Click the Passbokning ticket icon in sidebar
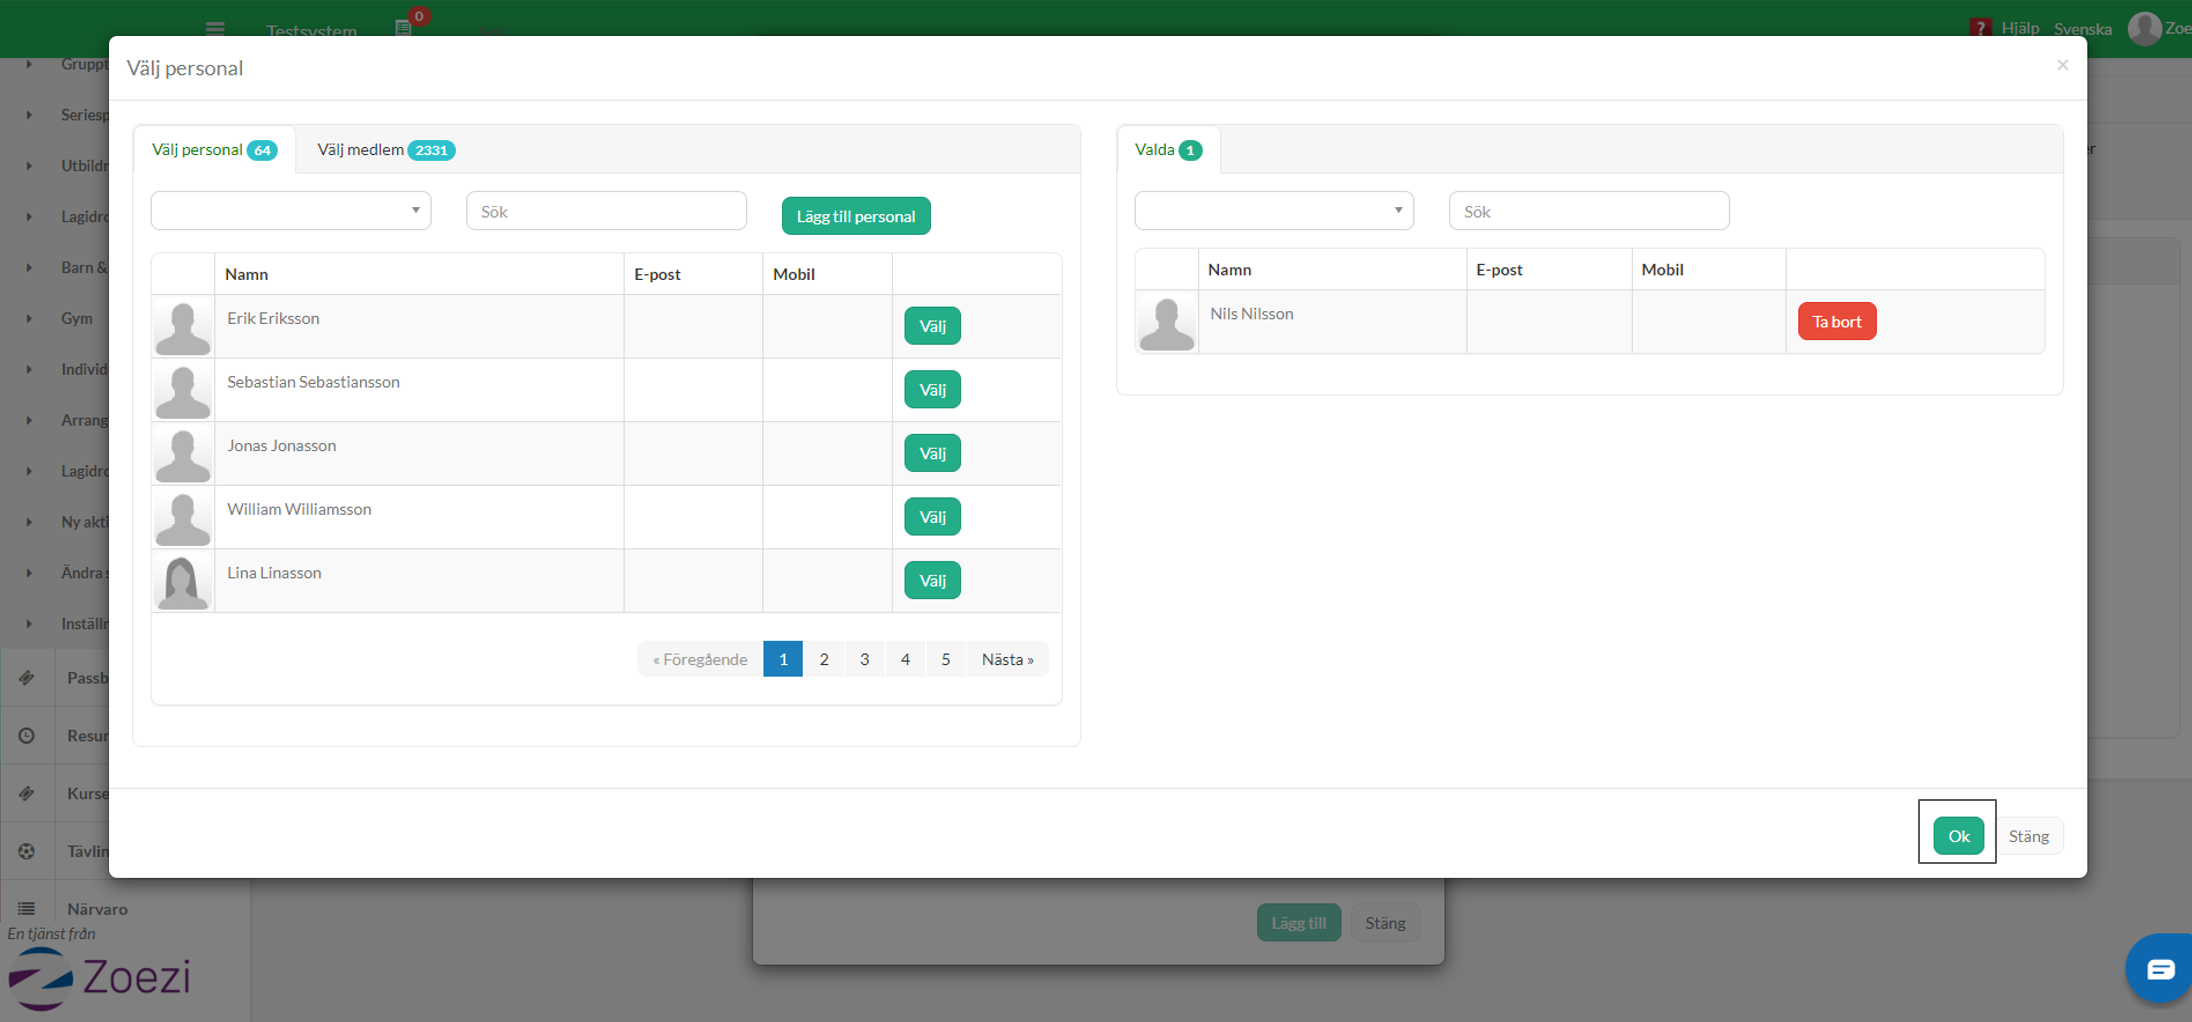 26,678
